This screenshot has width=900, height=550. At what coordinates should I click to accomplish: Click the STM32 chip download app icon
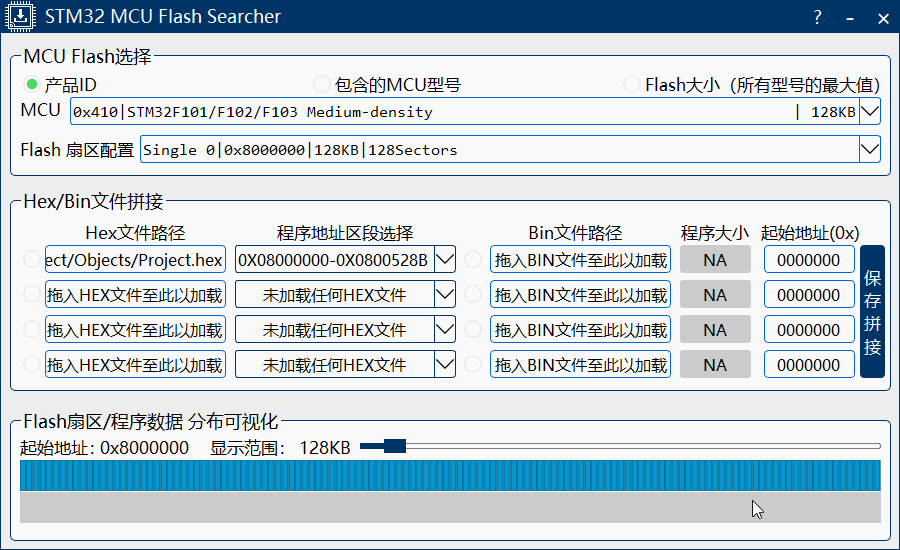click(20, 16)
